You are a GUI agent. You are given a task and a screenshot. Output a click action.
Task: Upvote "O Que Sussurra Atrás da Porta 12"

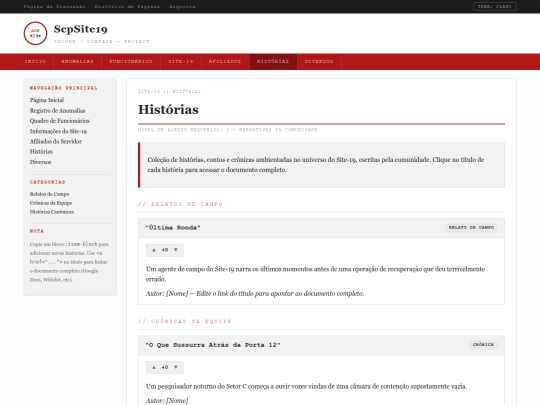point(154,367)
